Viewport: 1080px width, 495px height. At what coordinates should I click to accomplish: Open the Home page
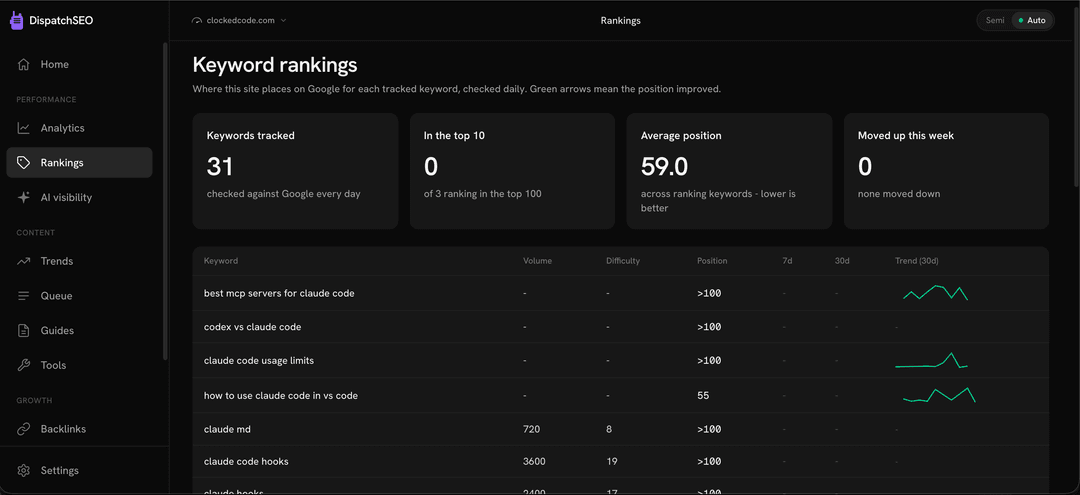pyautogui.click(x=54, y=65)
